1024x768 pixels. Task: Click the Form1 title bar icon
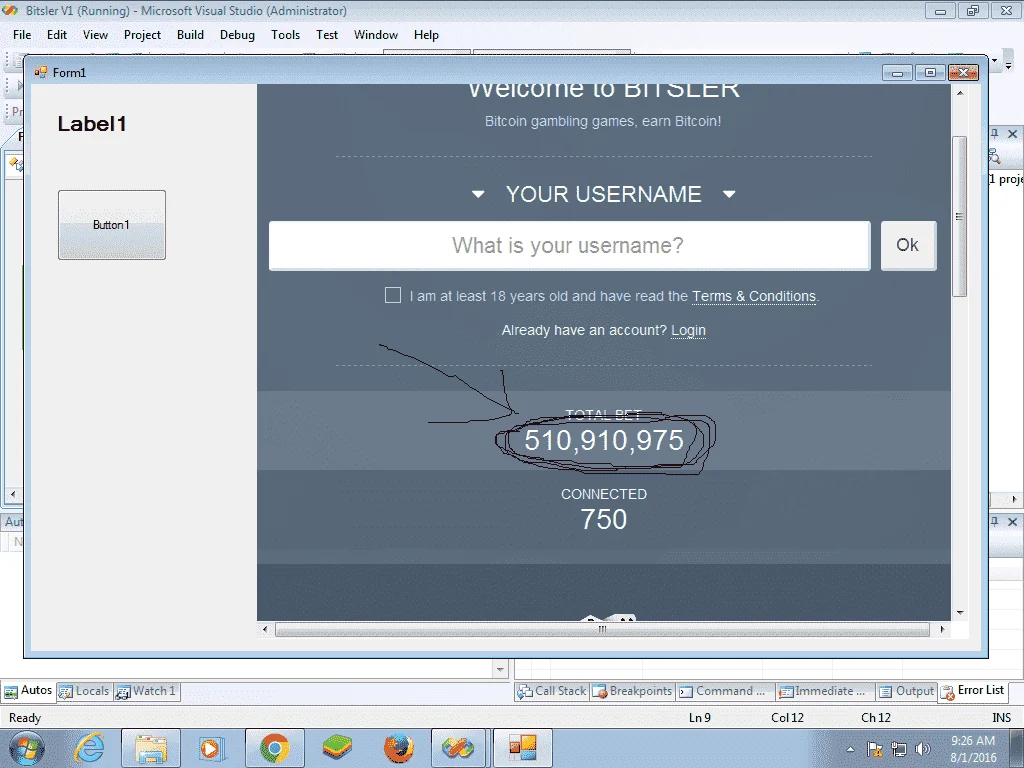pyautogui.click(x=40, y=72)
